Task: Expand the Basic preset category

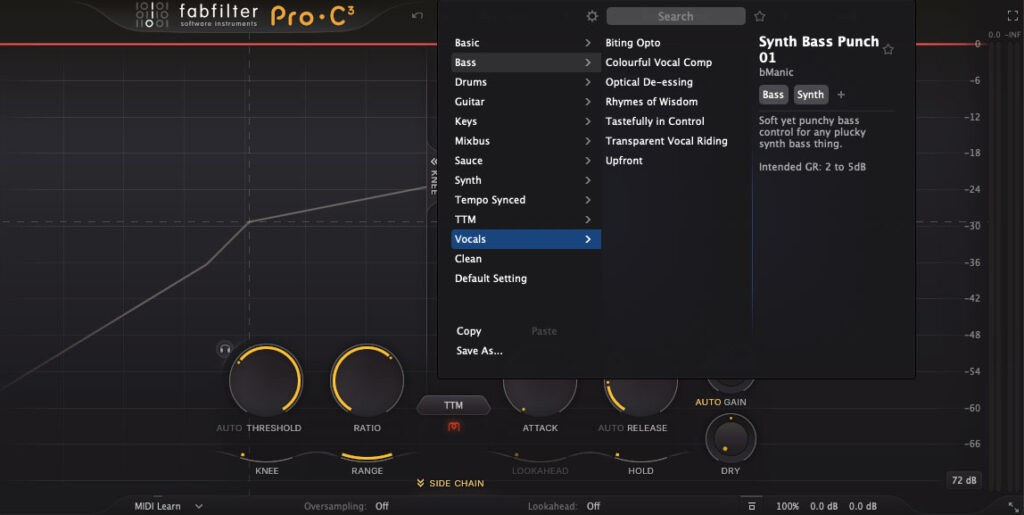Action: tap(526, 43)
